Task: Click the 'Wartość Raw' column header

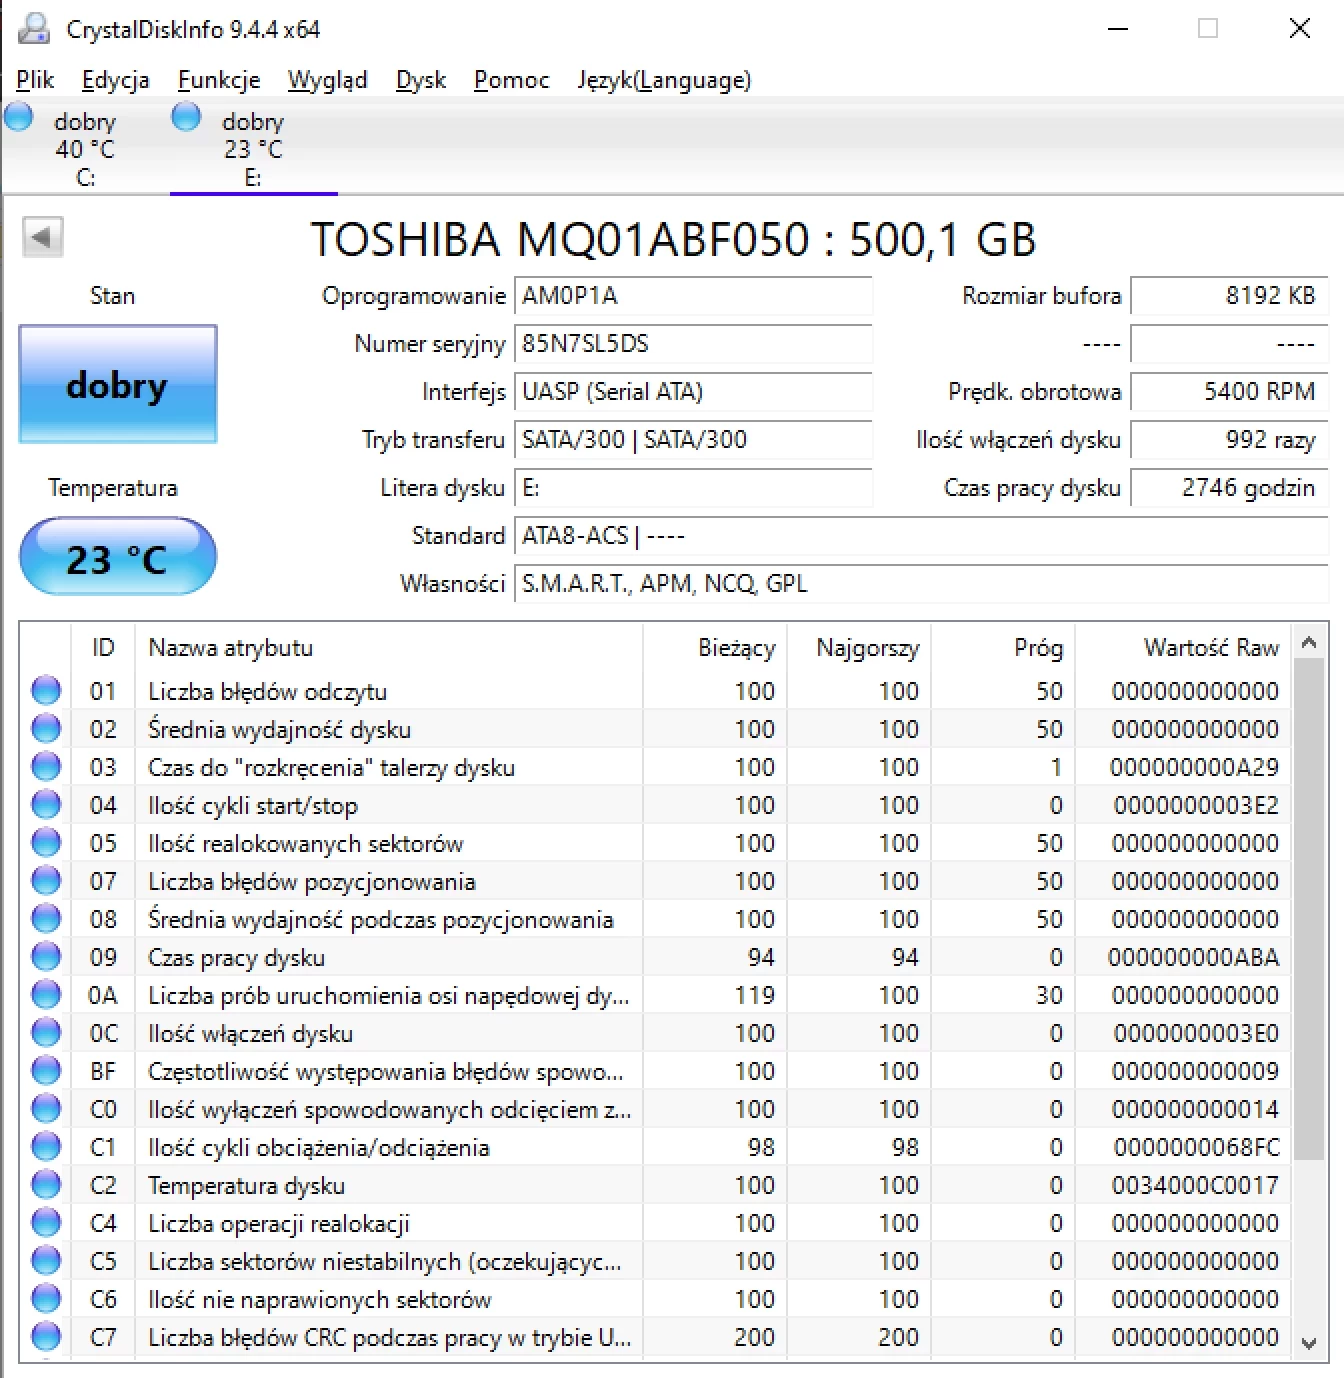Action: click(x=1183, y=648)
